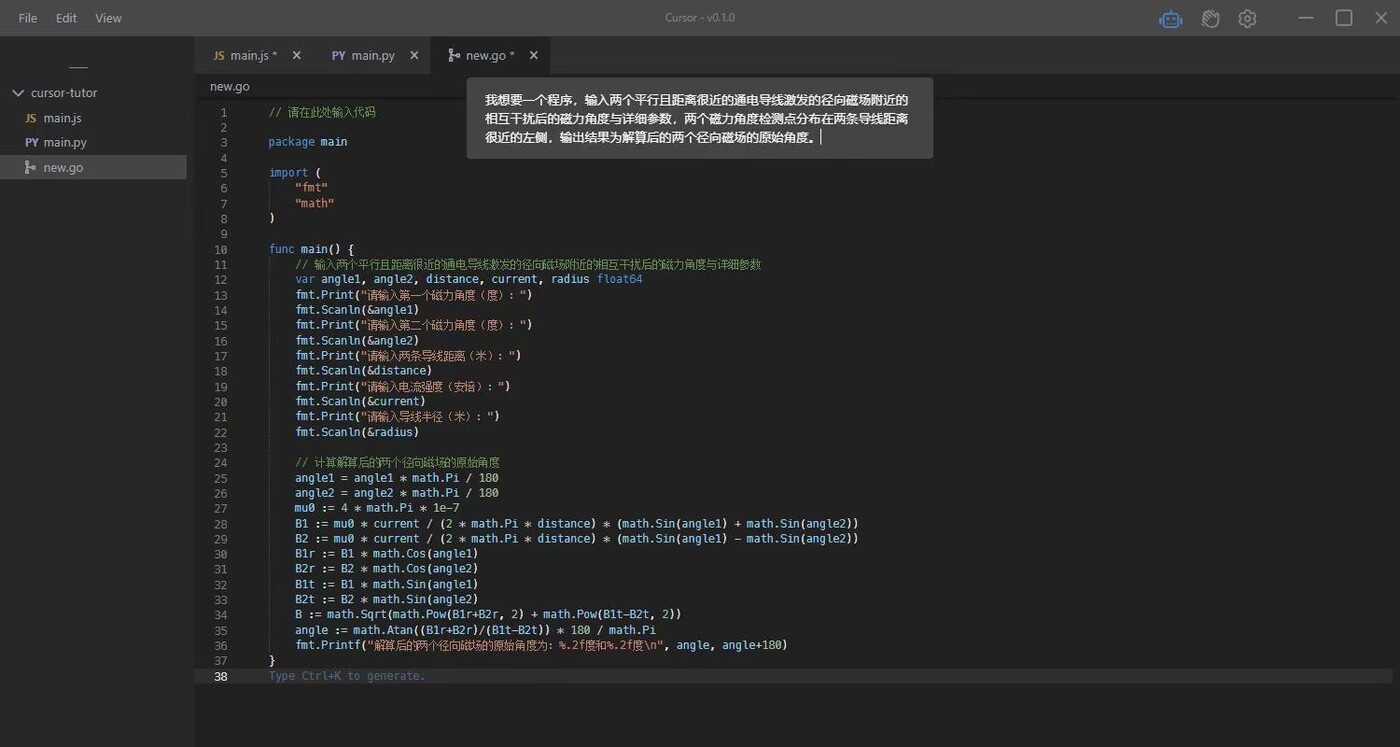Open the View menu
1400x747 pixels.
point(108,18)
